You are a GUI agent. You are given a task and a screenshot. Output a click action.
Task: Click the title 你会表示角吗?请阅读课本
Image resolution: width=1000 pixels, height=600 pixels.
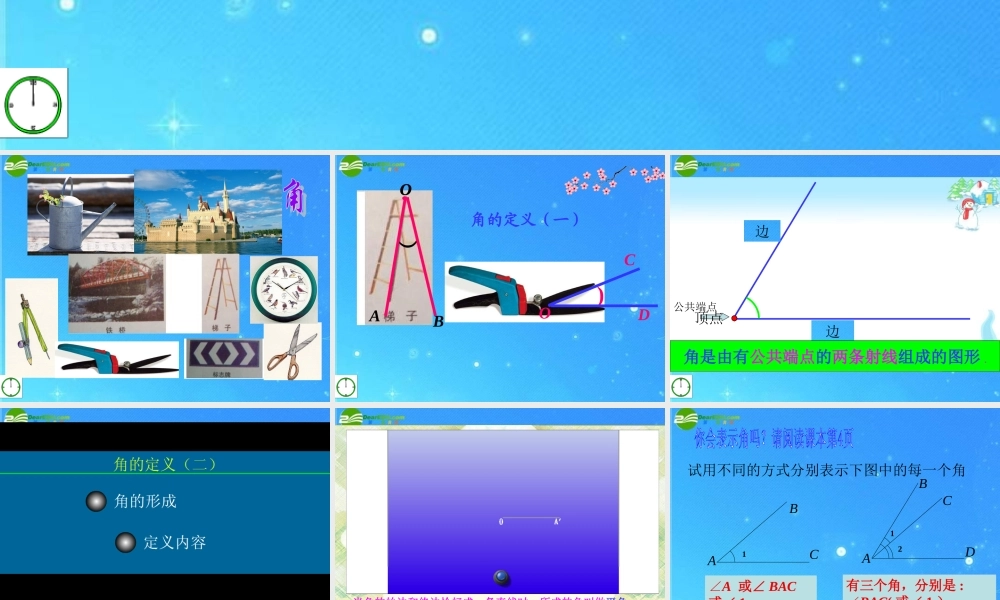(x=774, y=439)
